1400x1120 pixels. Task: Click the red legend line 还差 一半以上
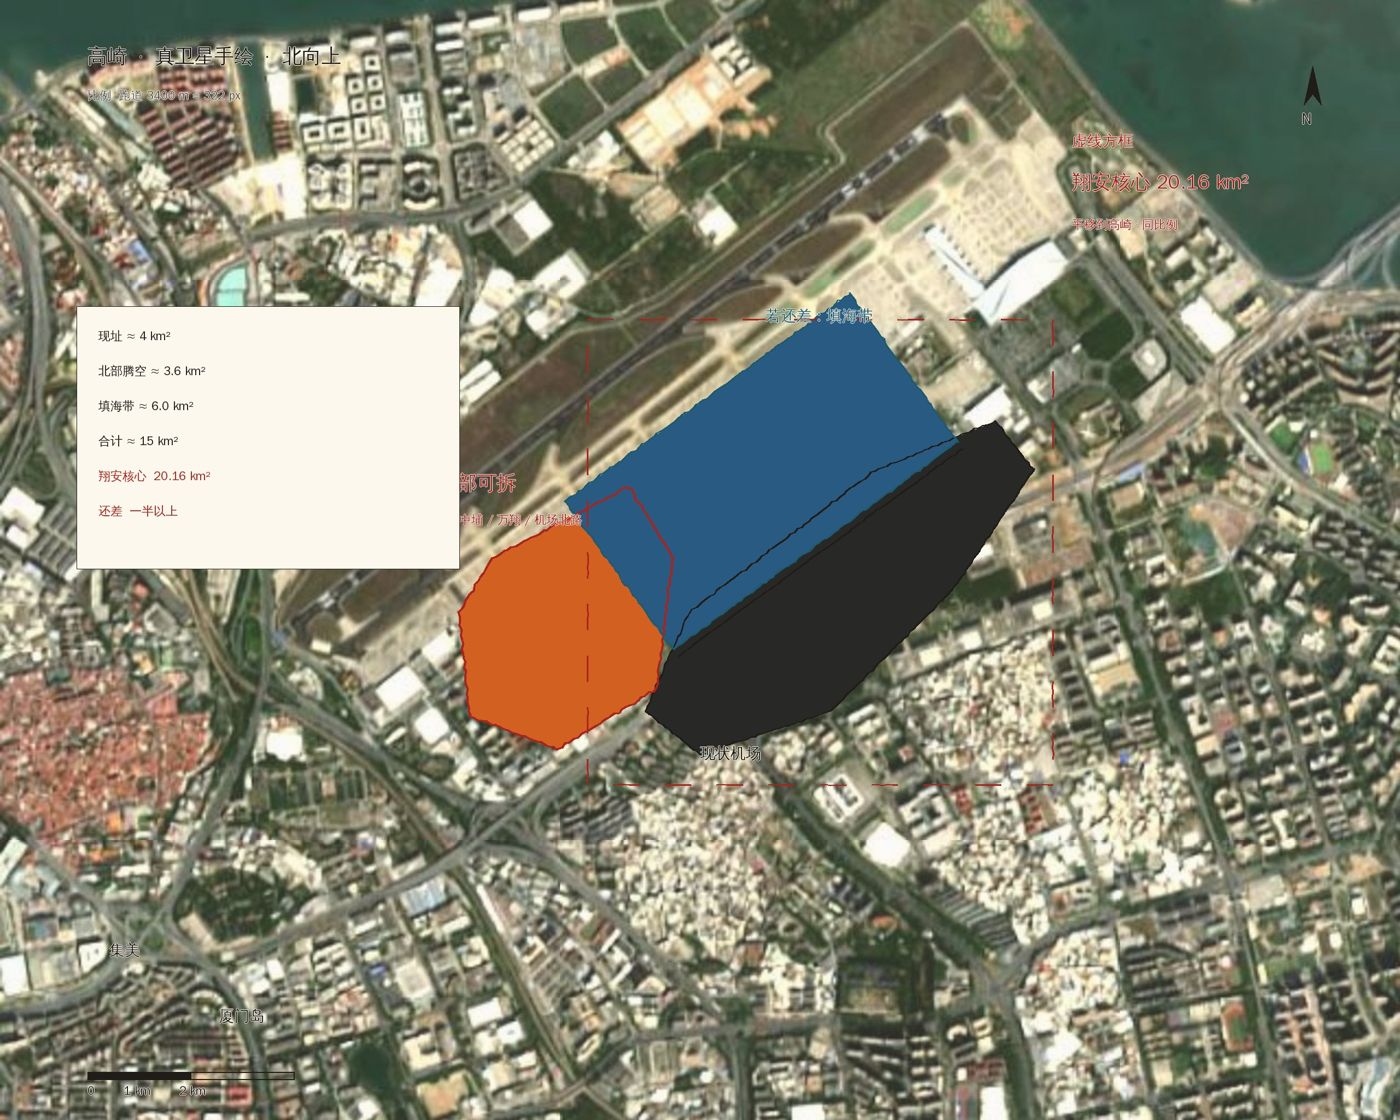(x=138, y=511)
